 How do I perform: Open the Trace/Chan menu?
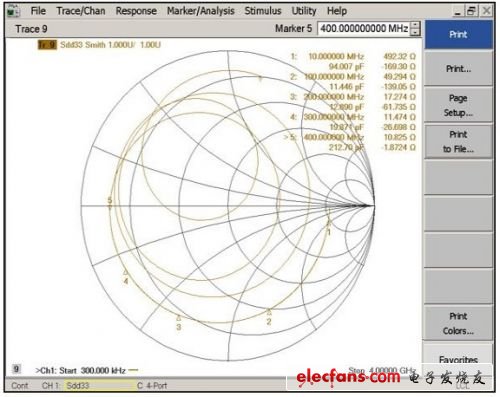tap(81, 11)
